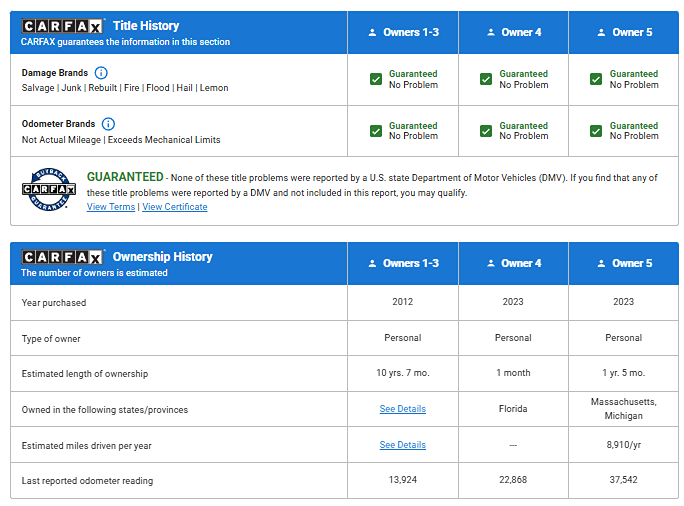The image size is (684, 506).
Task: Select the Owner 5 column header in Title History
Action: click(624, 32)
